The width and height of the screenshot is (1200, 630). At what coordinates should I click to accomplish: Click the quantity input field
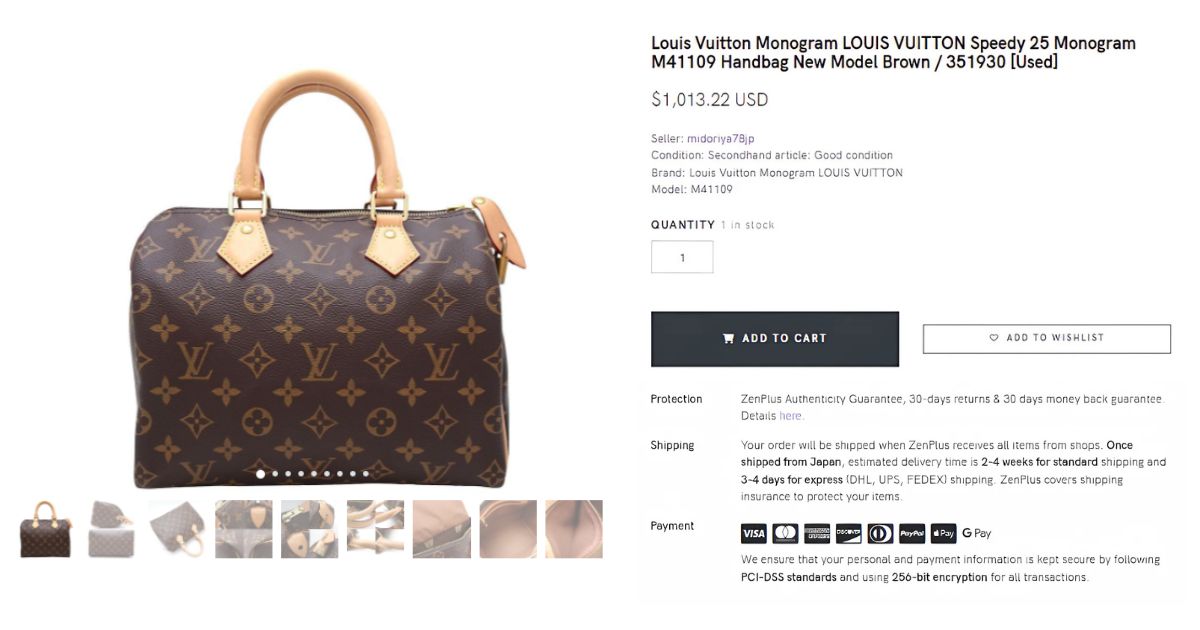pyautogui.click(x=682, y=257)
